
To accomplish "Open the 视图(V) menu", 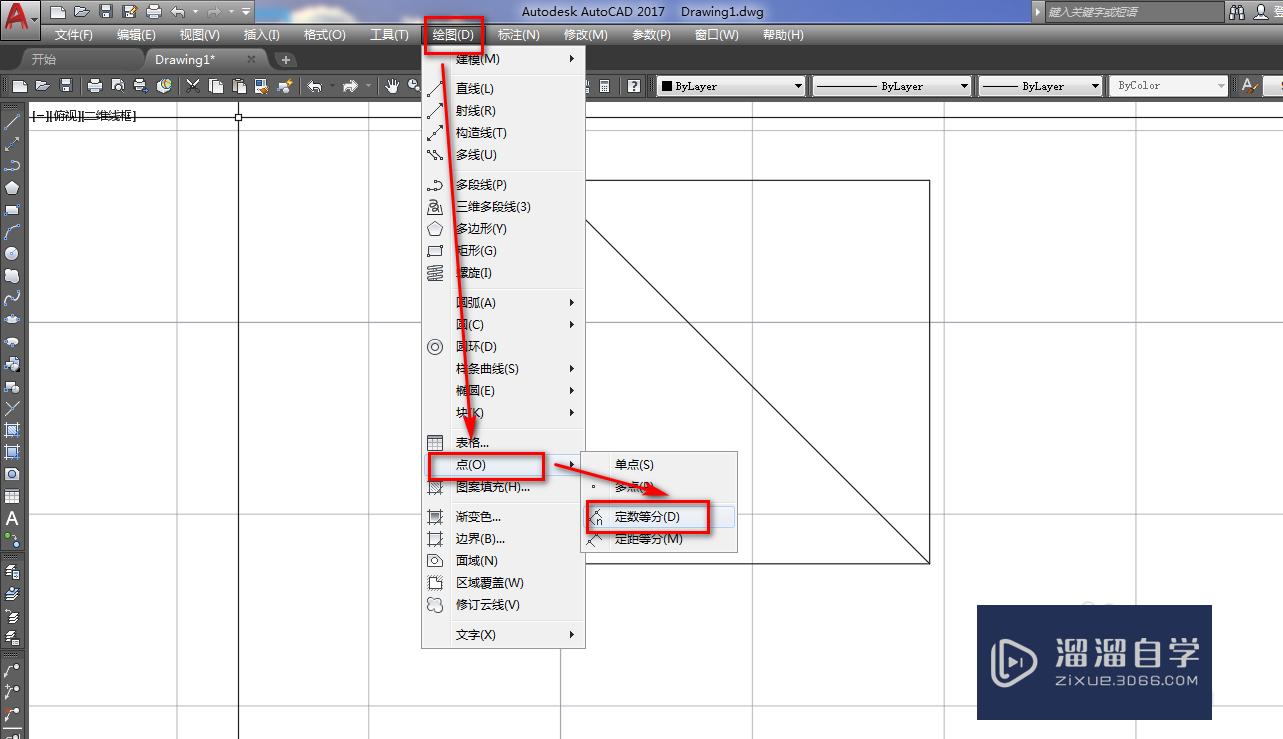I will [199, 35].
